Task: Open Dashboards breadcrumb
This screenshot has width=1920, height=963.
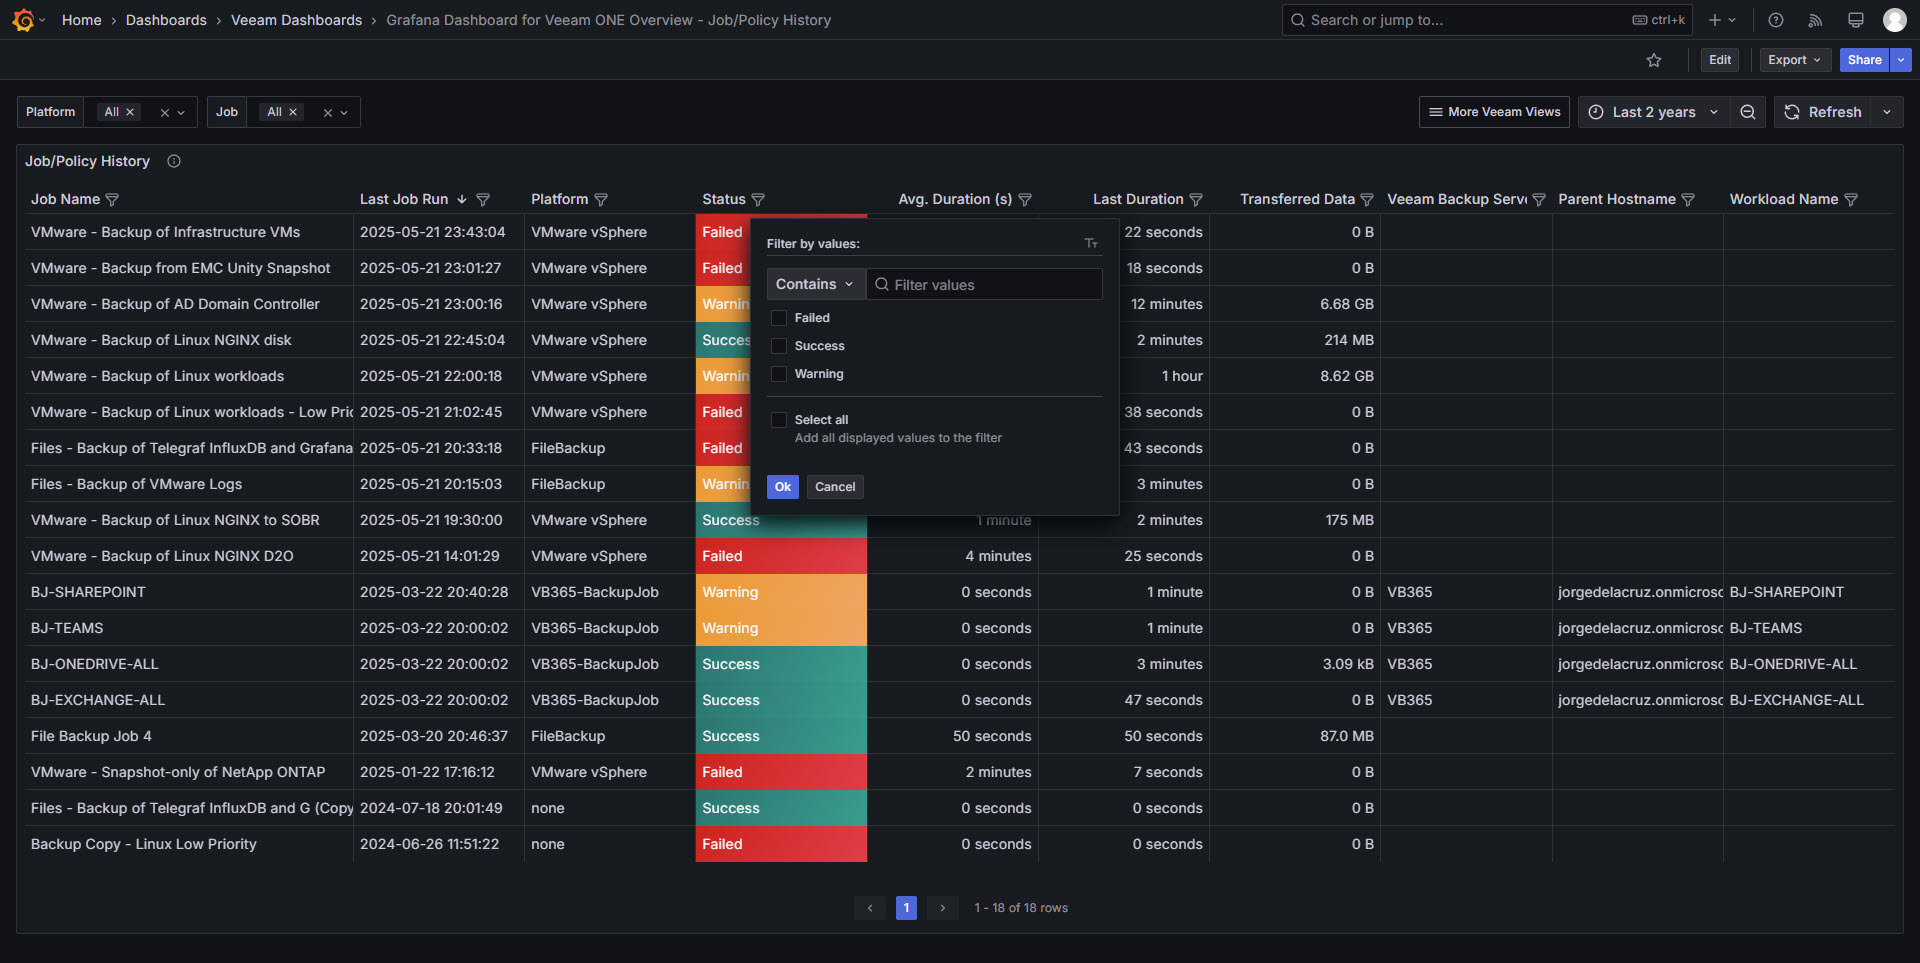Action: 166,20
